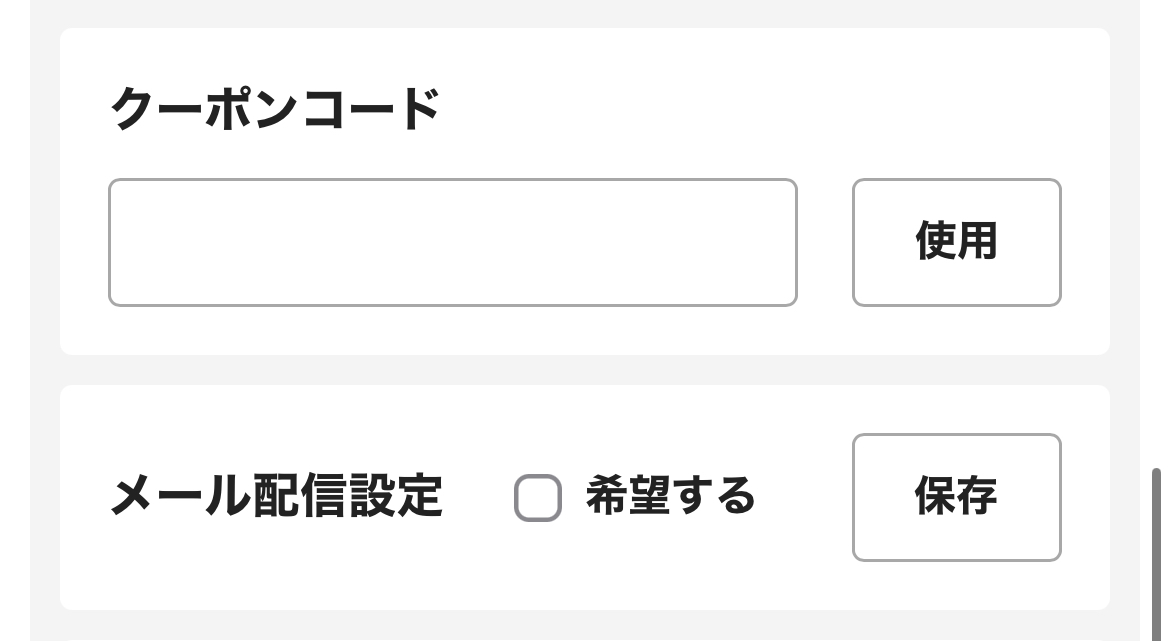The height and width of the screenshot is (641, 1170).
Task: Enable the 希望する checkbox
Action: pos(538,498)
